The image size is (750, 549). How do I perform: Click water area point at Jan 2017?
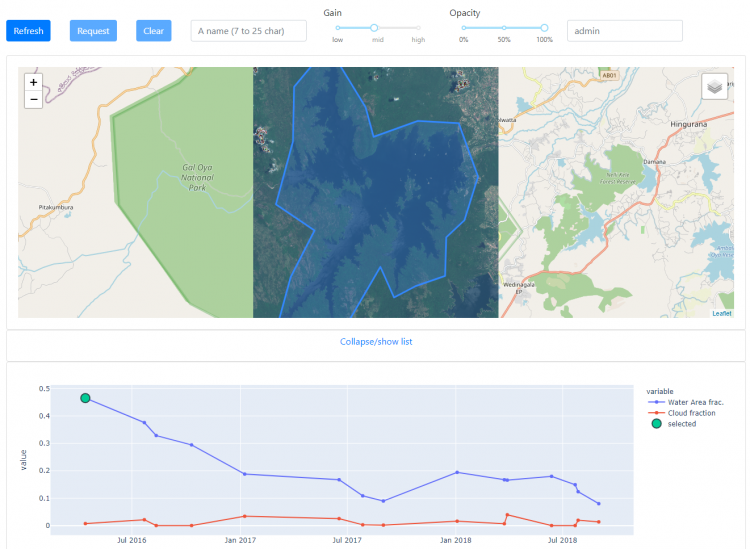point(244,474)
